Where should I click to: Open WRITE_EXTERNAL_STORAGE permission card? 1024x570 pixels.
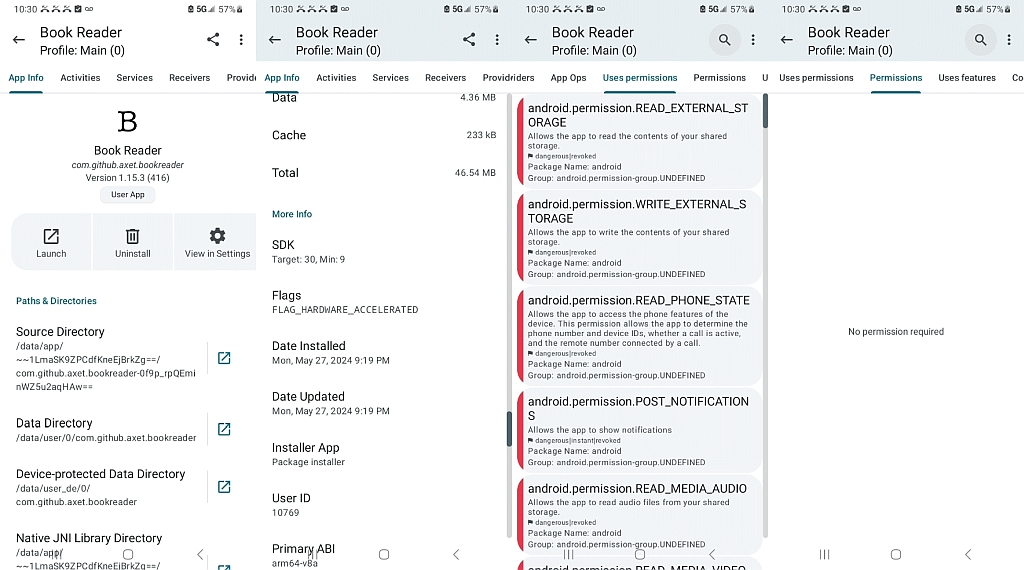coord(639,238)
